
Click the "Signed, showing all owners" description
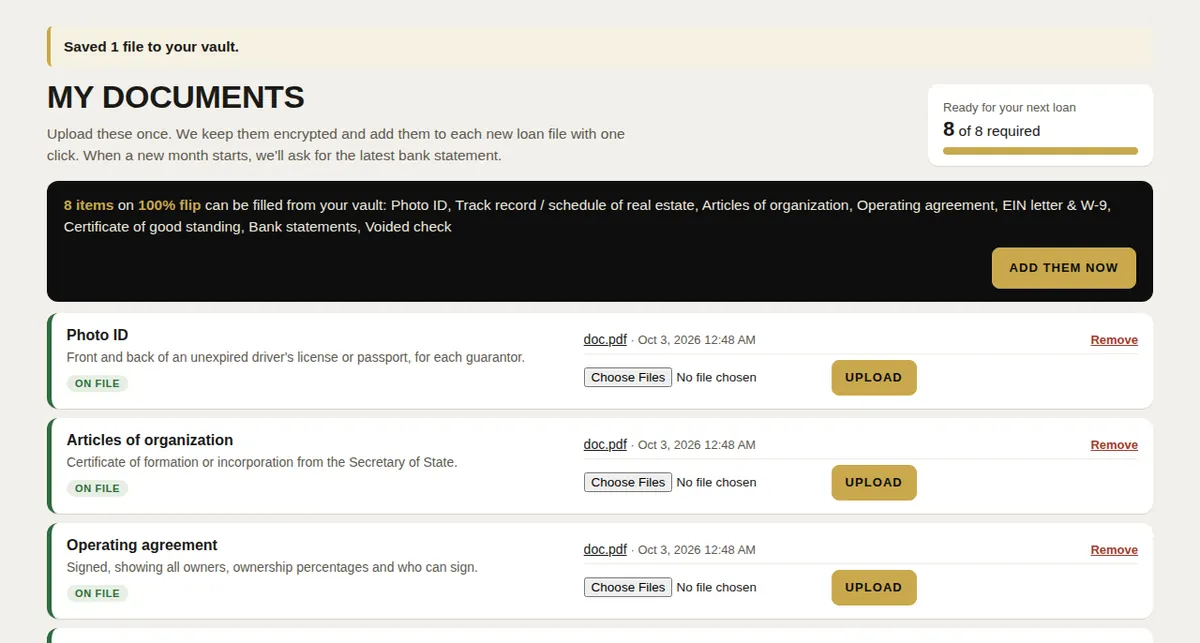[x=272, y=567]
